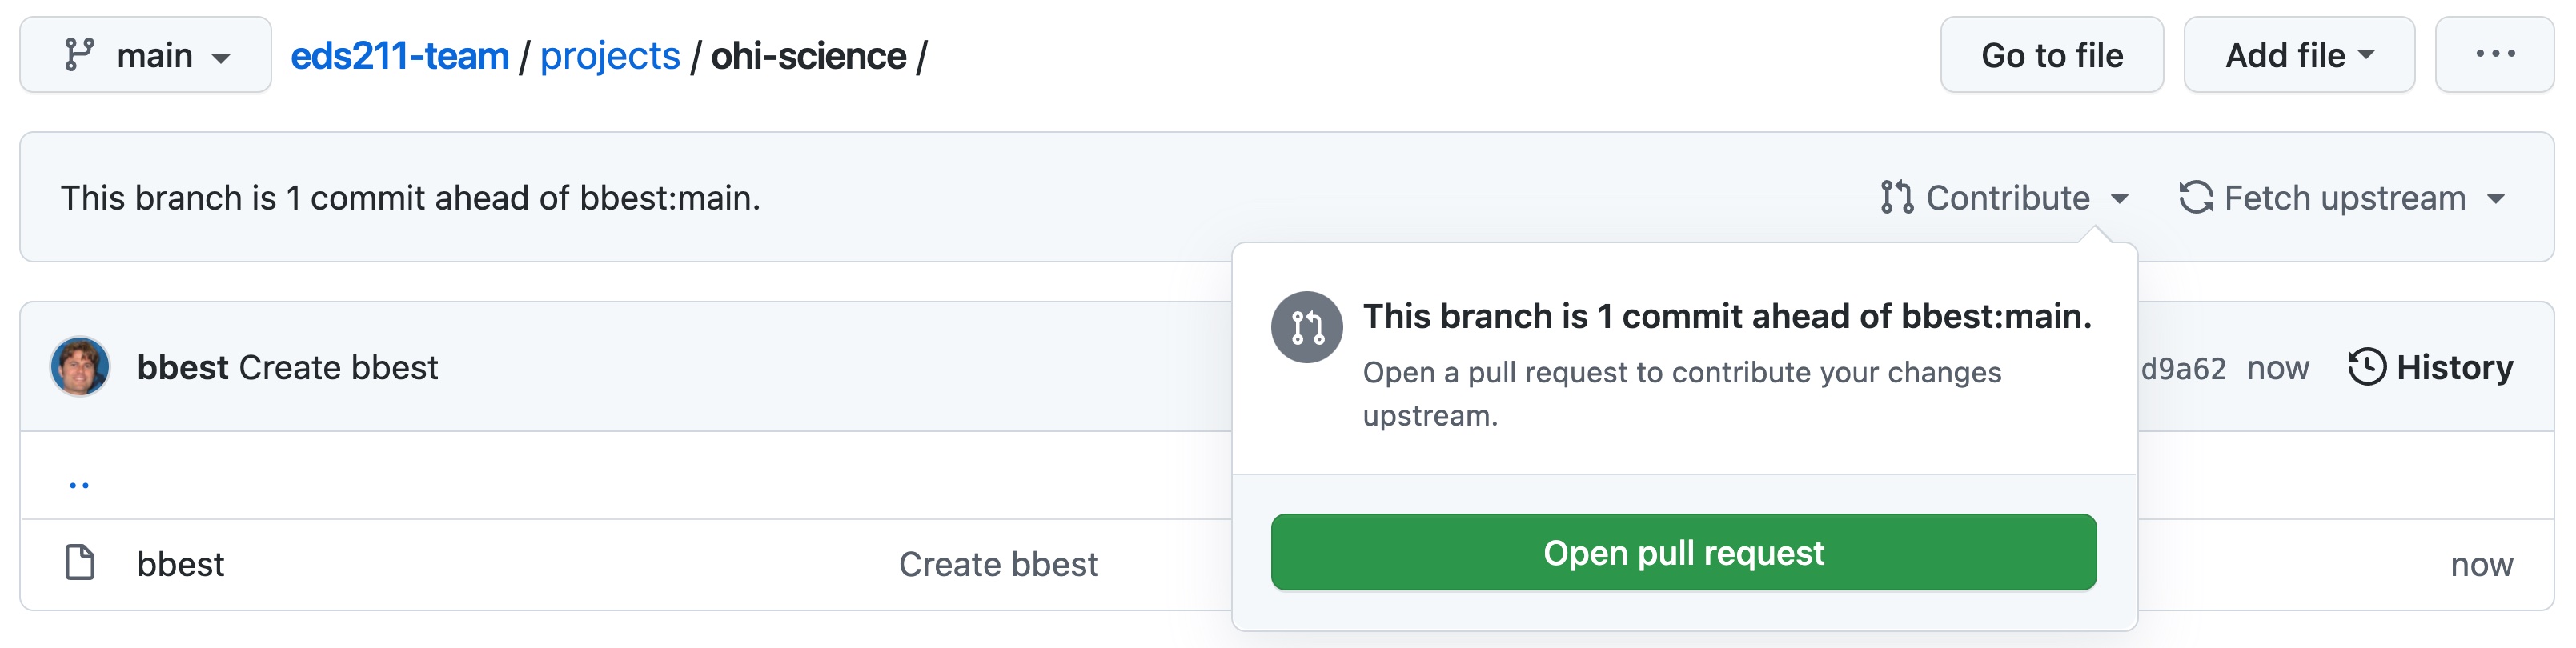This screenshot has width=2576, height=648.
Task: Open the eds211-team repository link
Action: [400, 56]
